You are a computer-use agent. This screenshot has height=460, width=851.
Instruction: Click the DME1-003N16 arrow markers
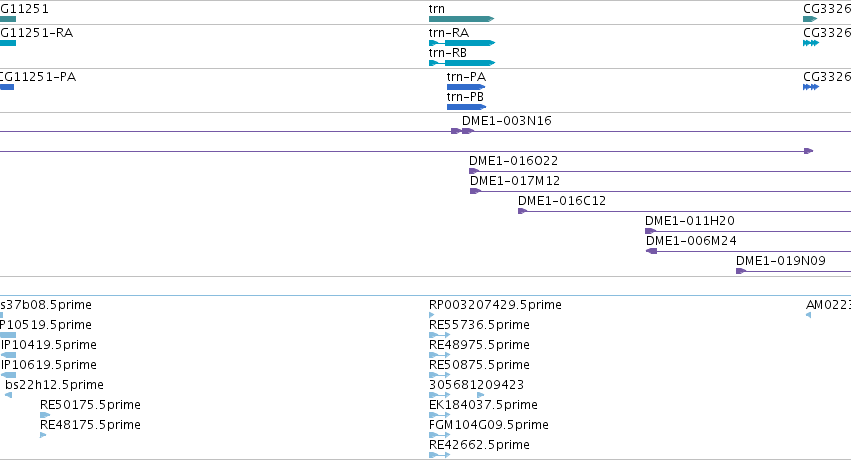(x=463, y=131)
